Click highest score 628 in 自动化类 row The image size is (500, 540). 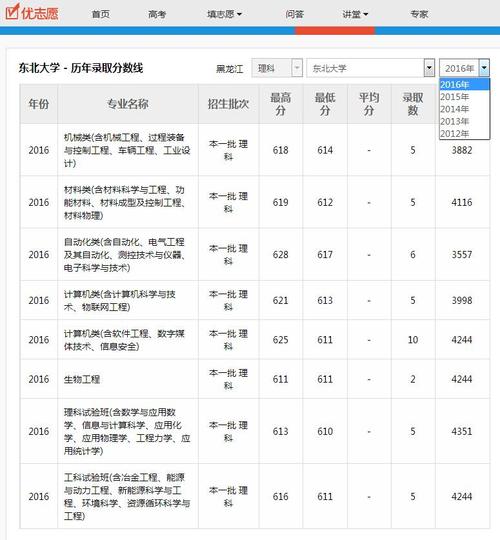tap(281, 255)
